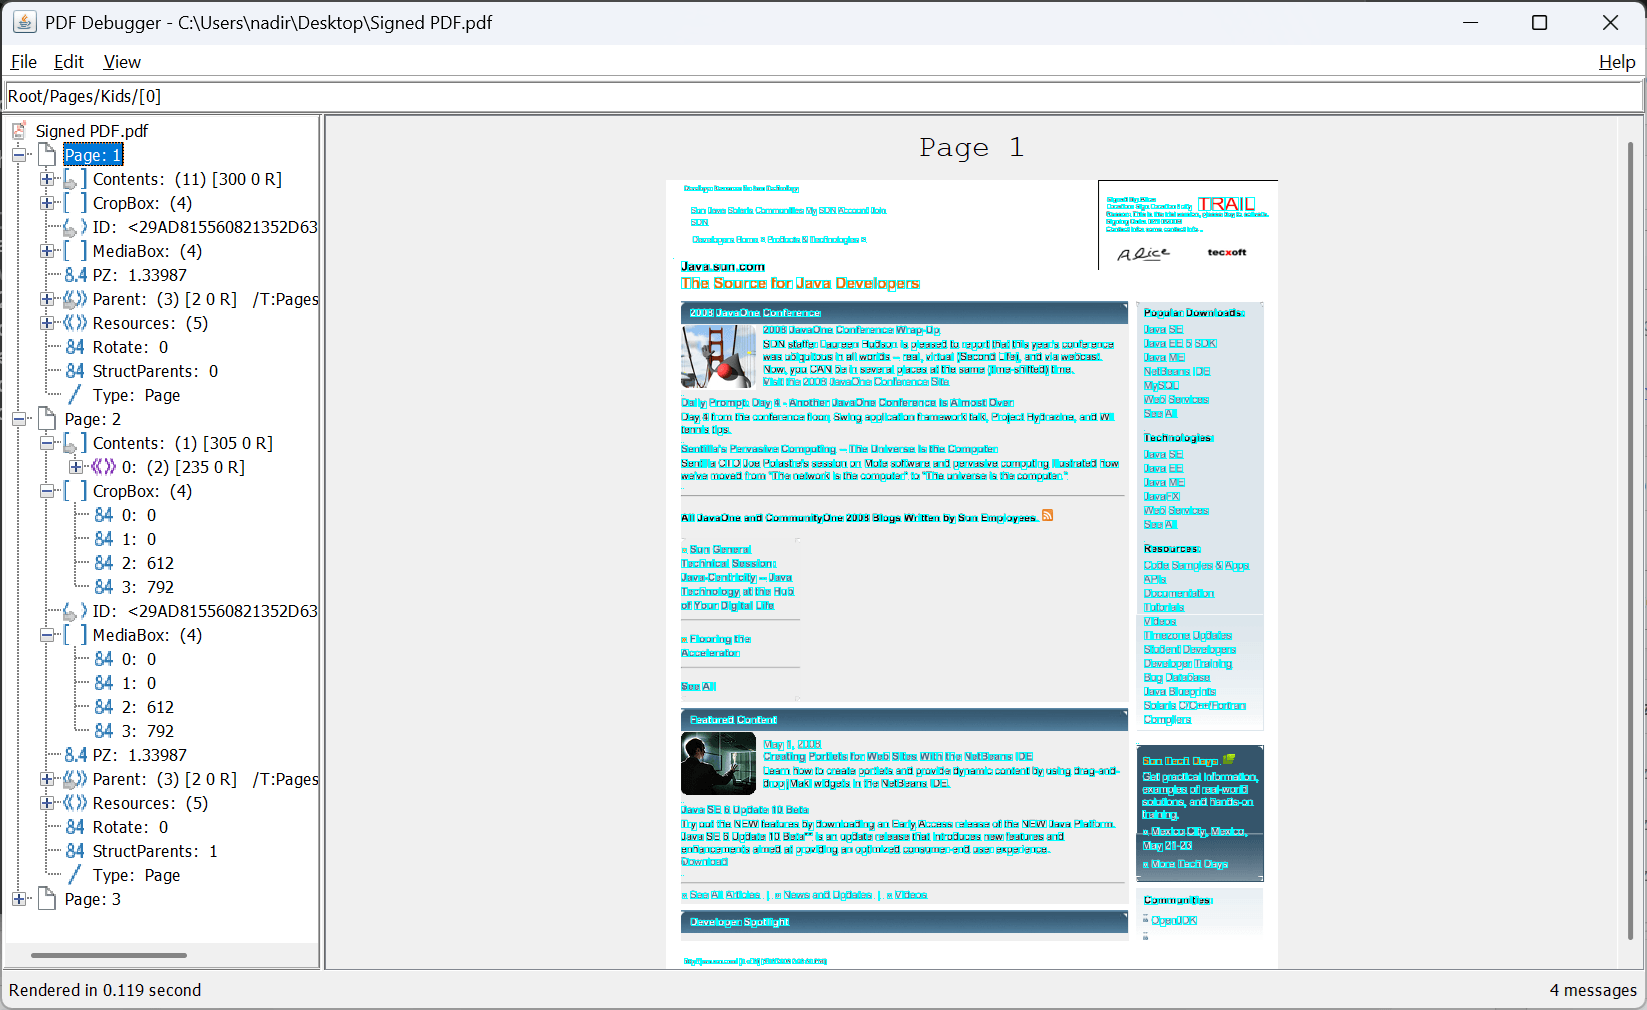Click the page view vertical scrollbar

pos(1630,540)
